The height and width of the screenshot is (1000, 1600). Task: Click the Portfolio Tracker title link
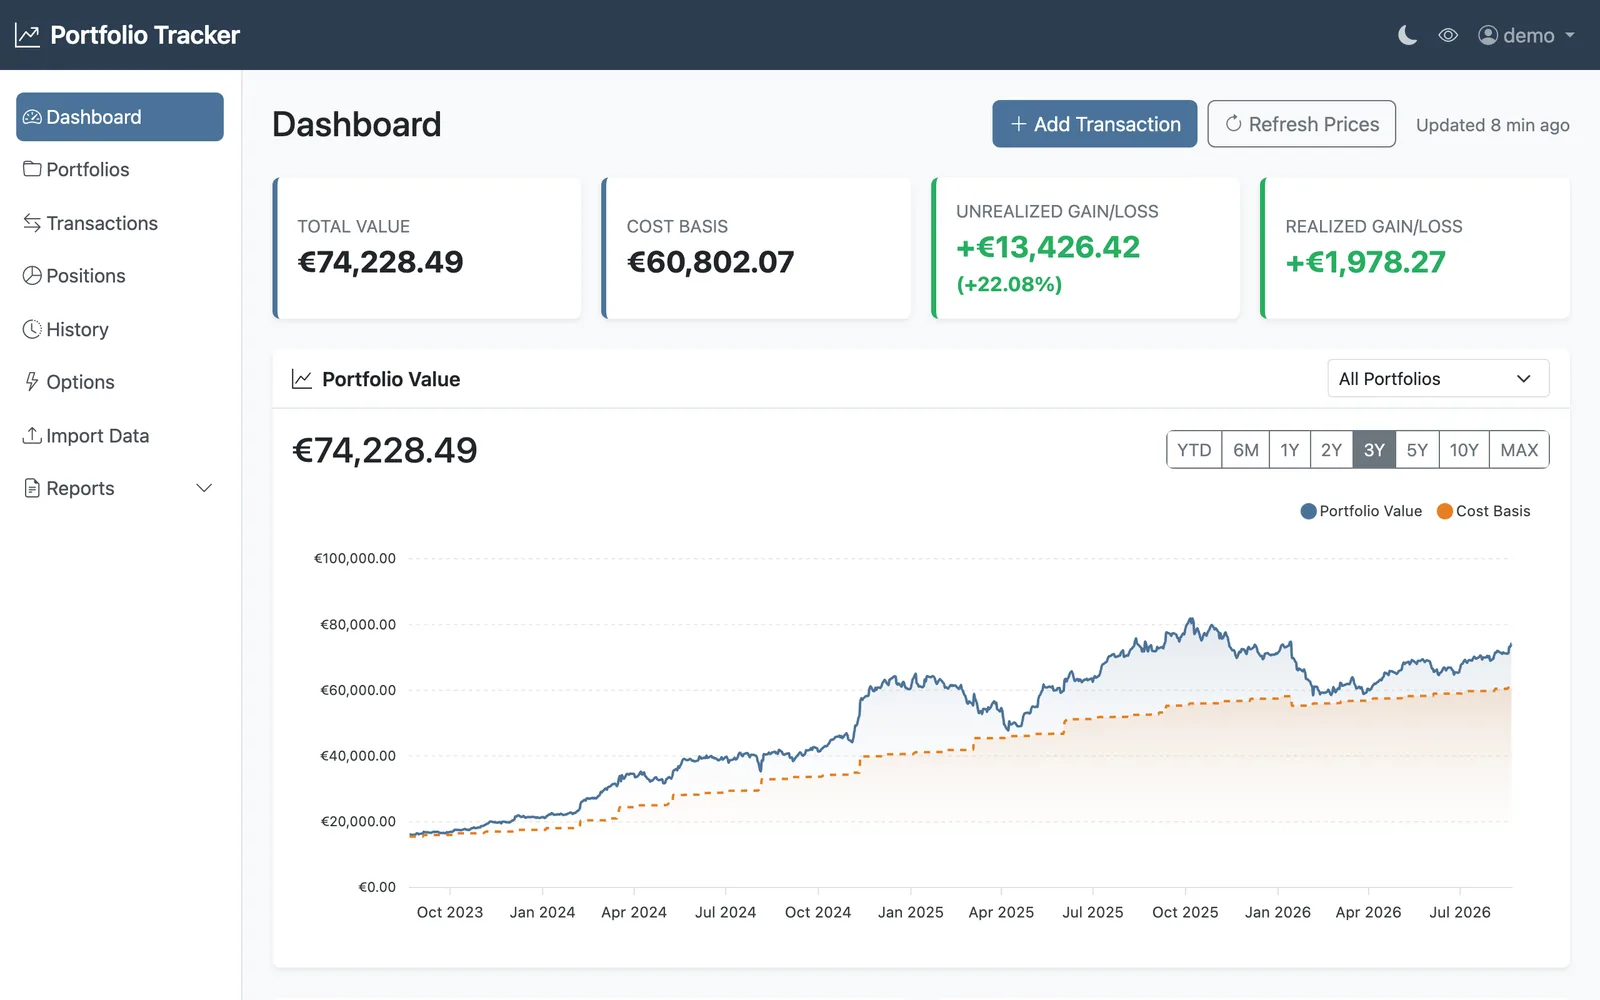click(145, 36)
